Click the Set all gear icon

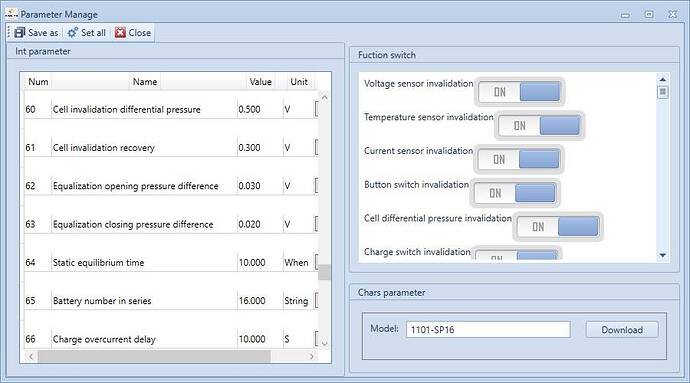(x=73, y=33)
